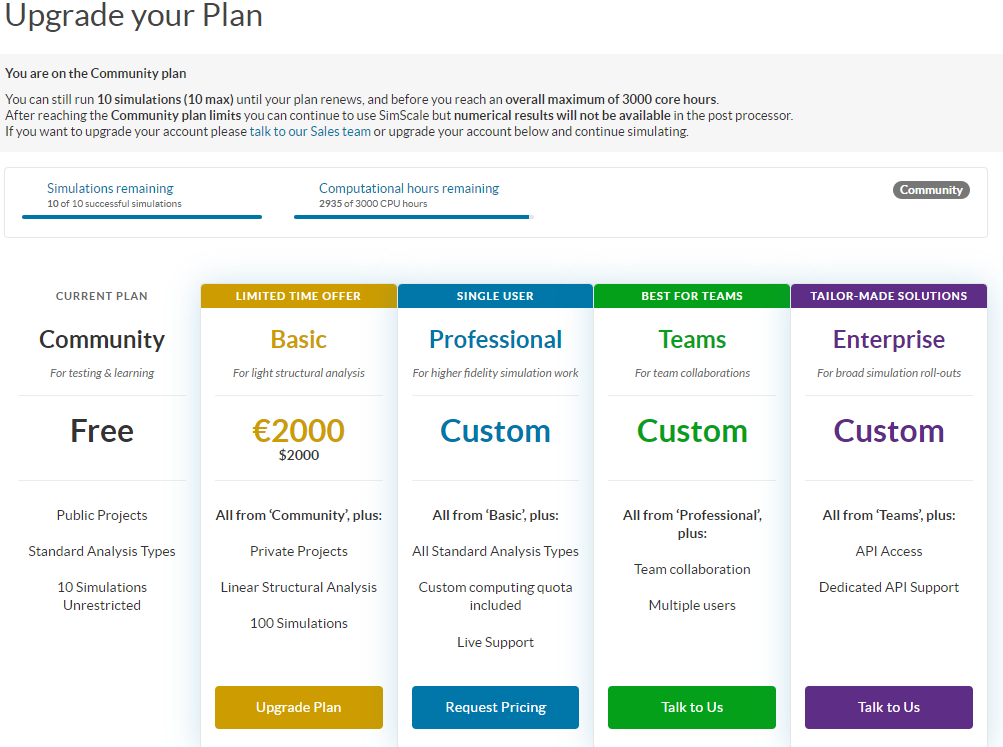The height and width of the screenshot is (747, 1003).
Task: Click the grey Community plan badge
Action: tap(930, 190)
